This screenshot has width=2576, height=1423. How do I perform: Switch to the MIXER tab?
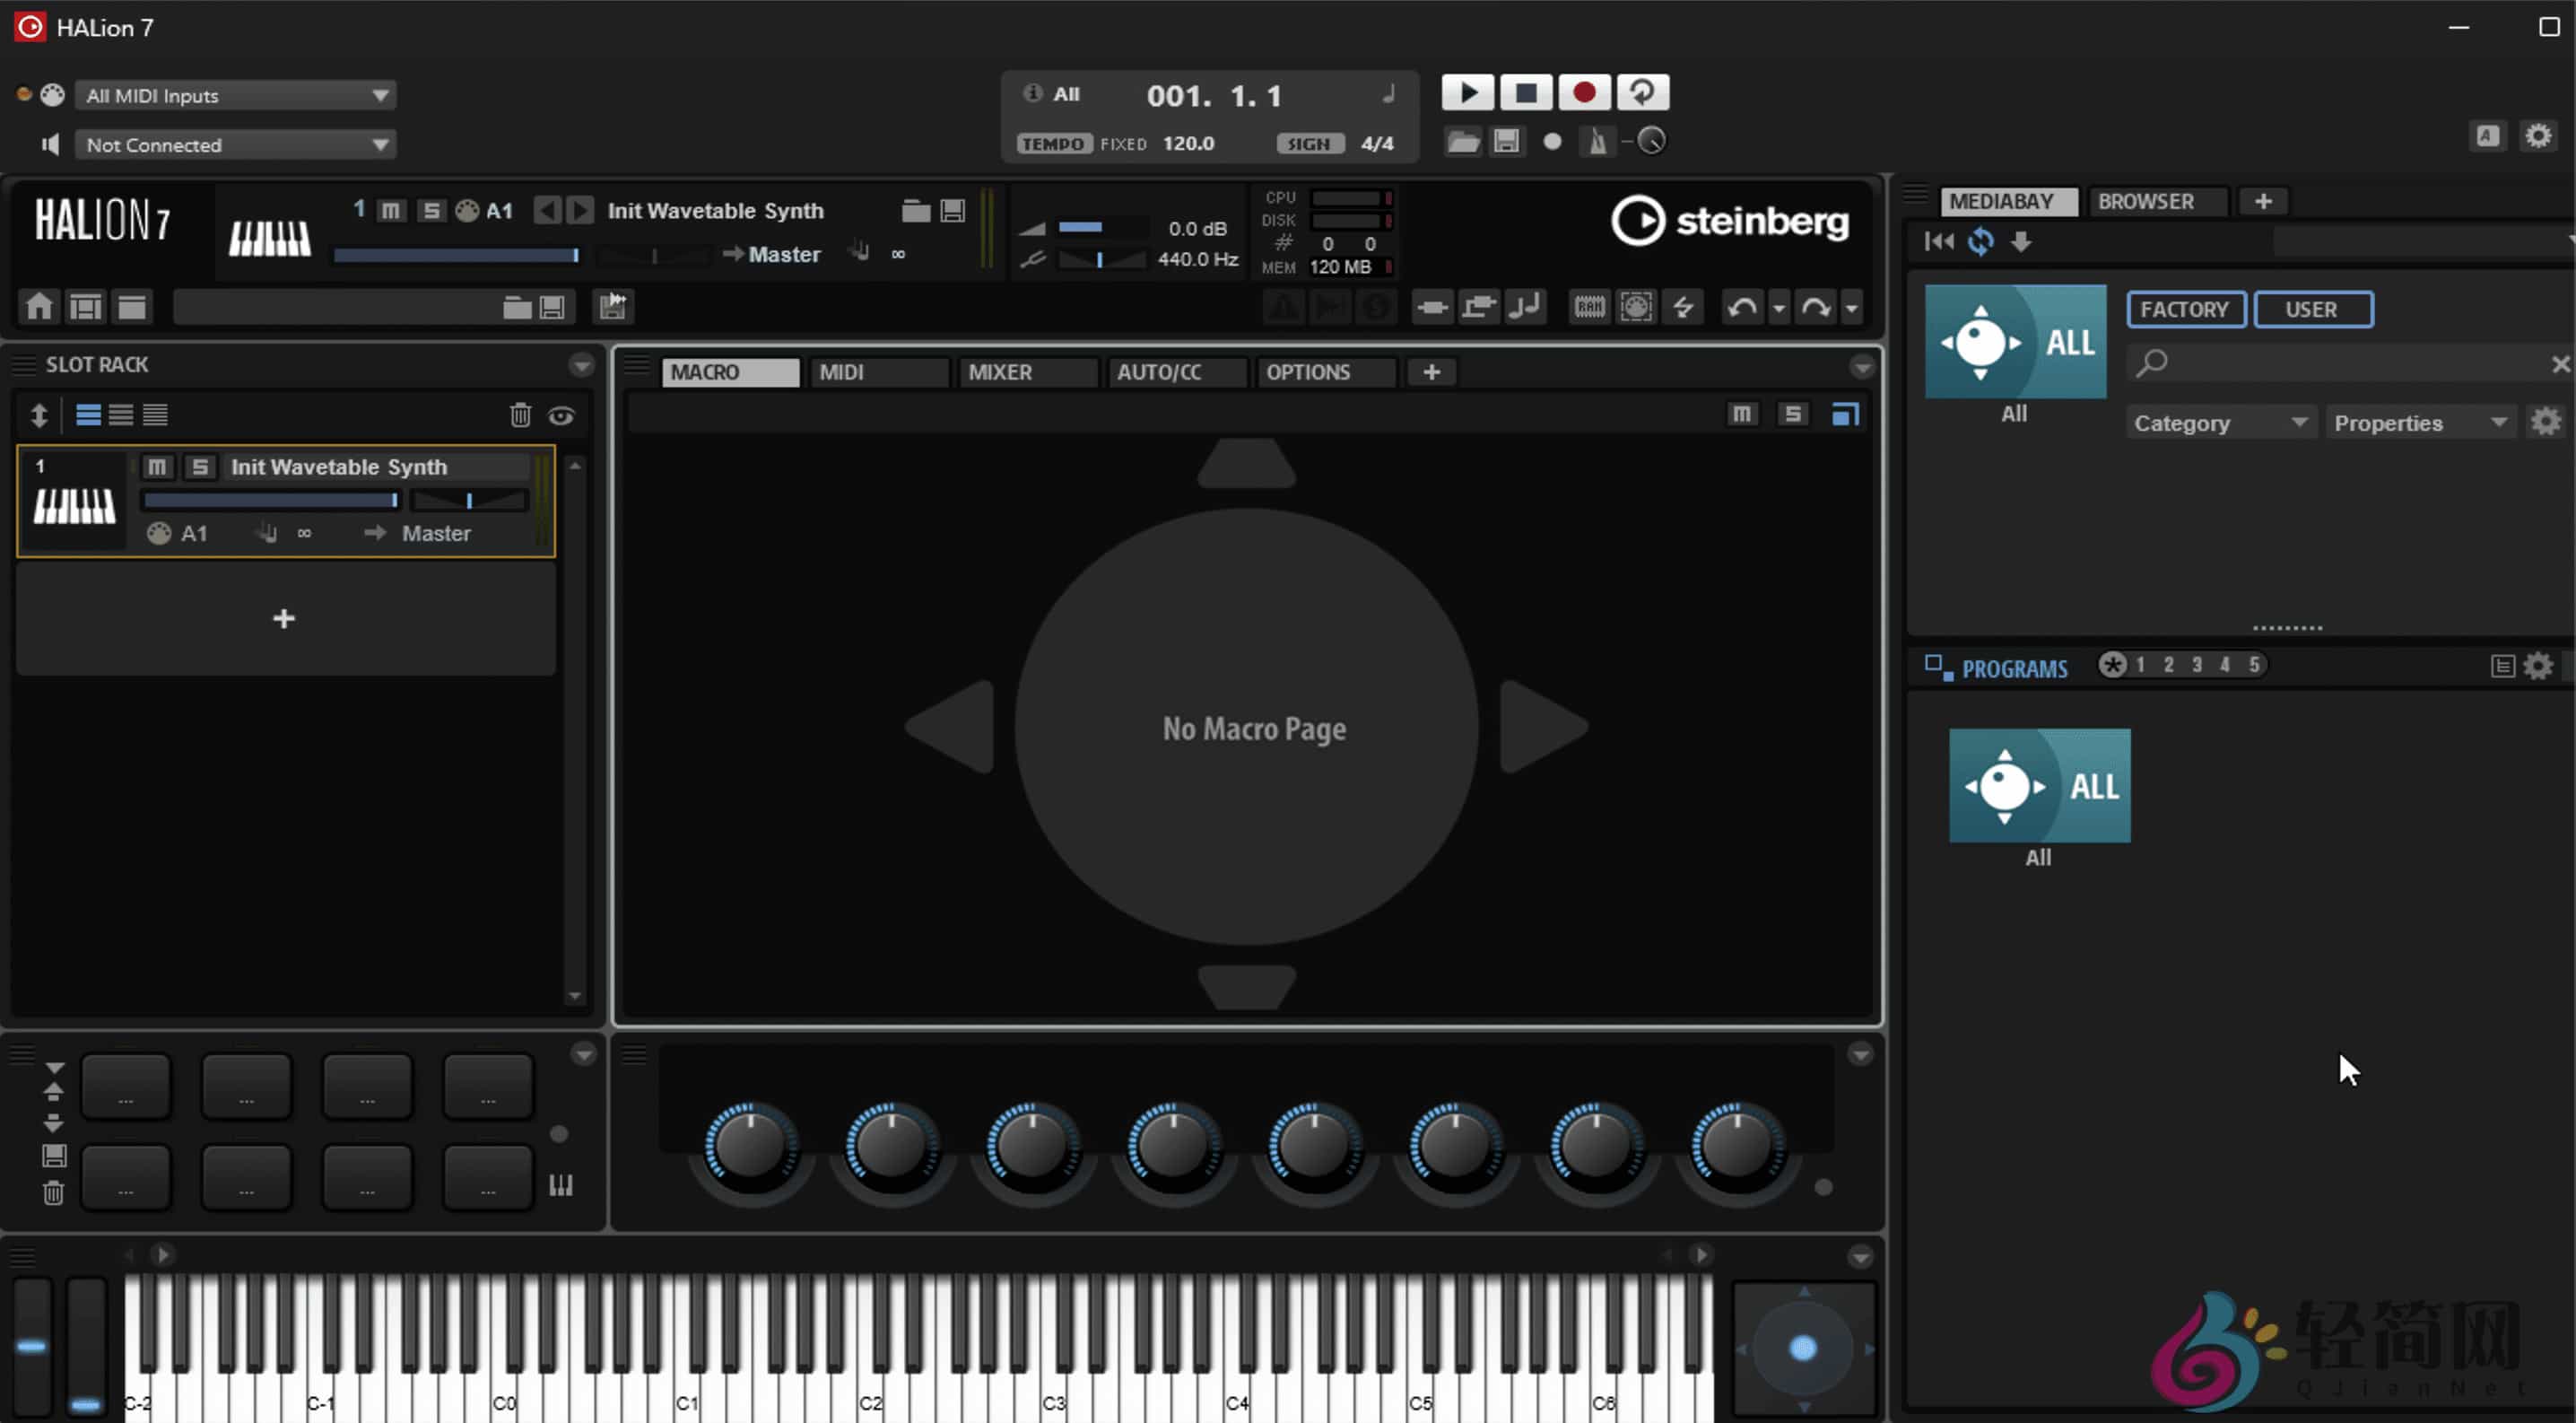click(1026, 372)
